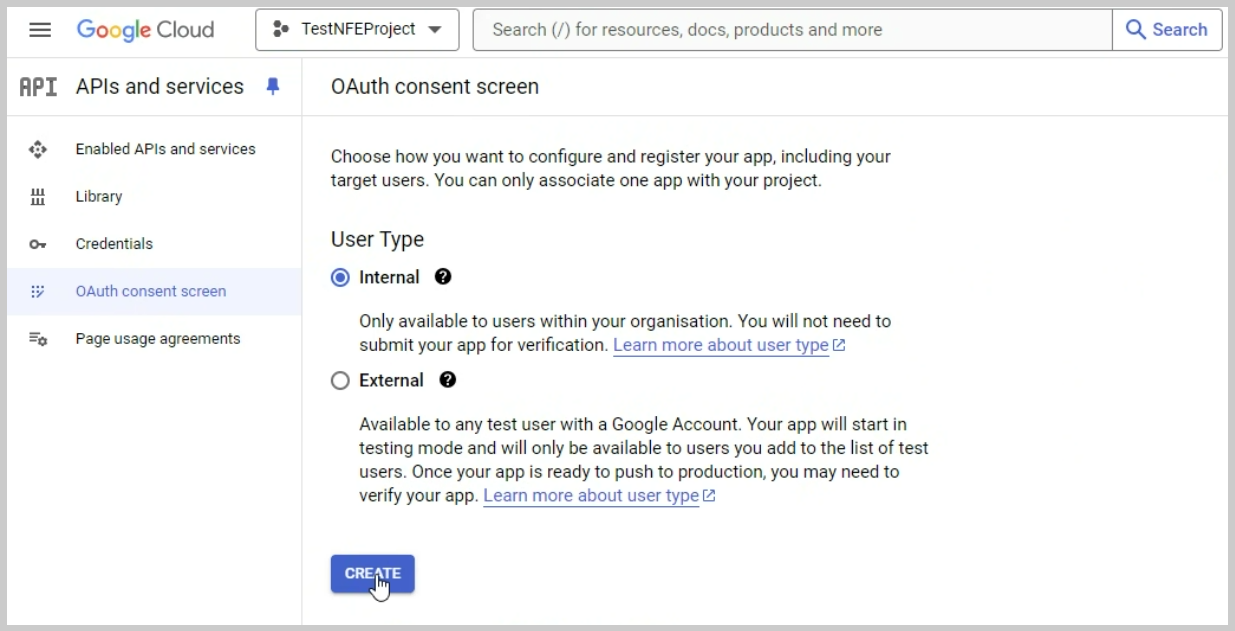Image resolution: width=1235 pixels, height=631 pixels.
Task: Show help for the Internal user type
Action: tap(443, 277)
